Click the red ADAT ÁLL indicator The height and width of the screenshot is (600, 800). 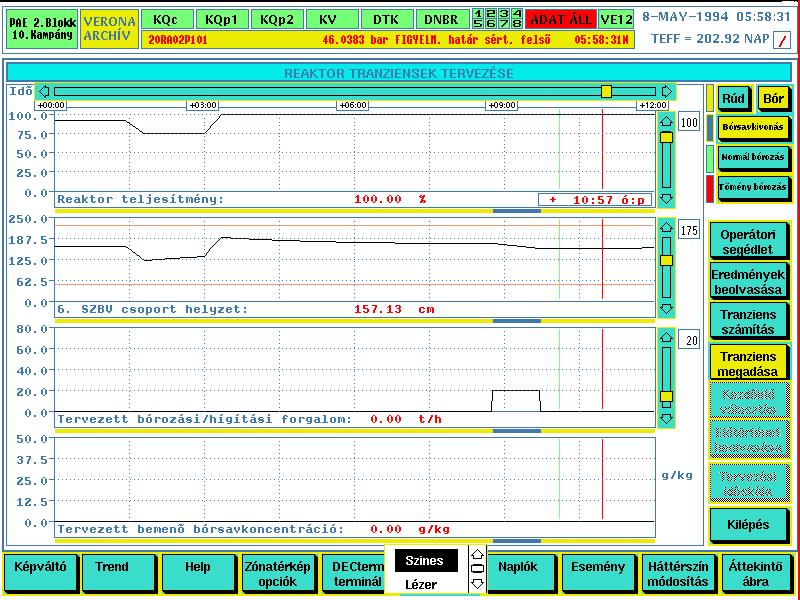(561, 19)
